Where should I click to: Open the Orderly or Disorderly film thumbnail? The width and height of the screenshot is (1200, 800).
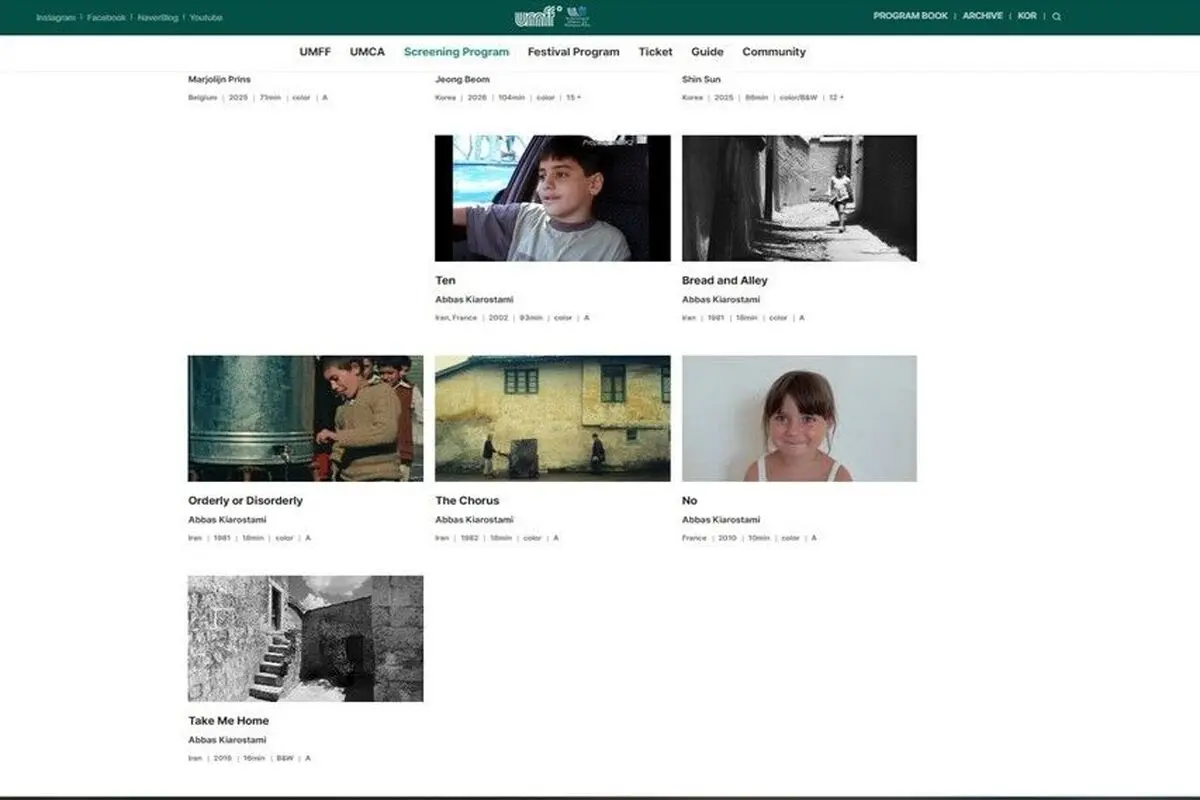click(x=305, y=418)
